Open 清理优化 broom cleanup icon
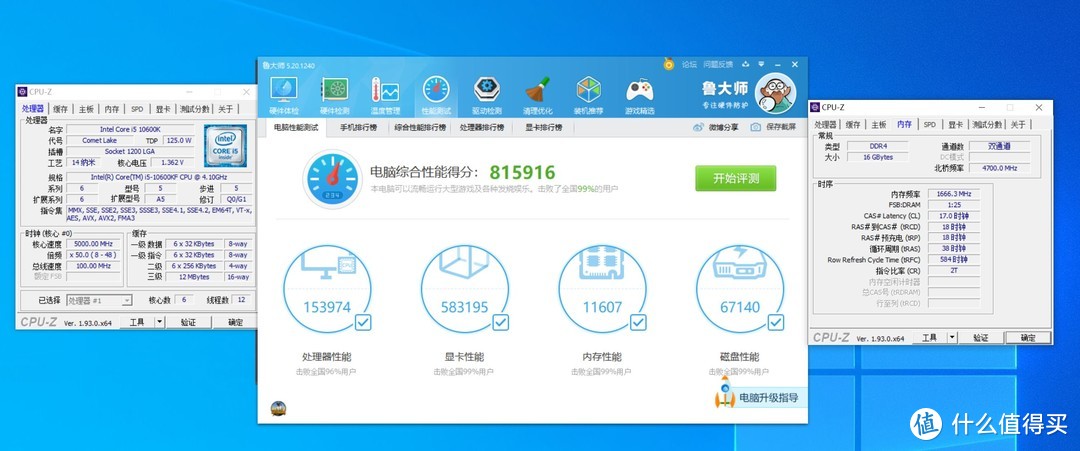Screen dimensions: 1080x451 (538, 90)
